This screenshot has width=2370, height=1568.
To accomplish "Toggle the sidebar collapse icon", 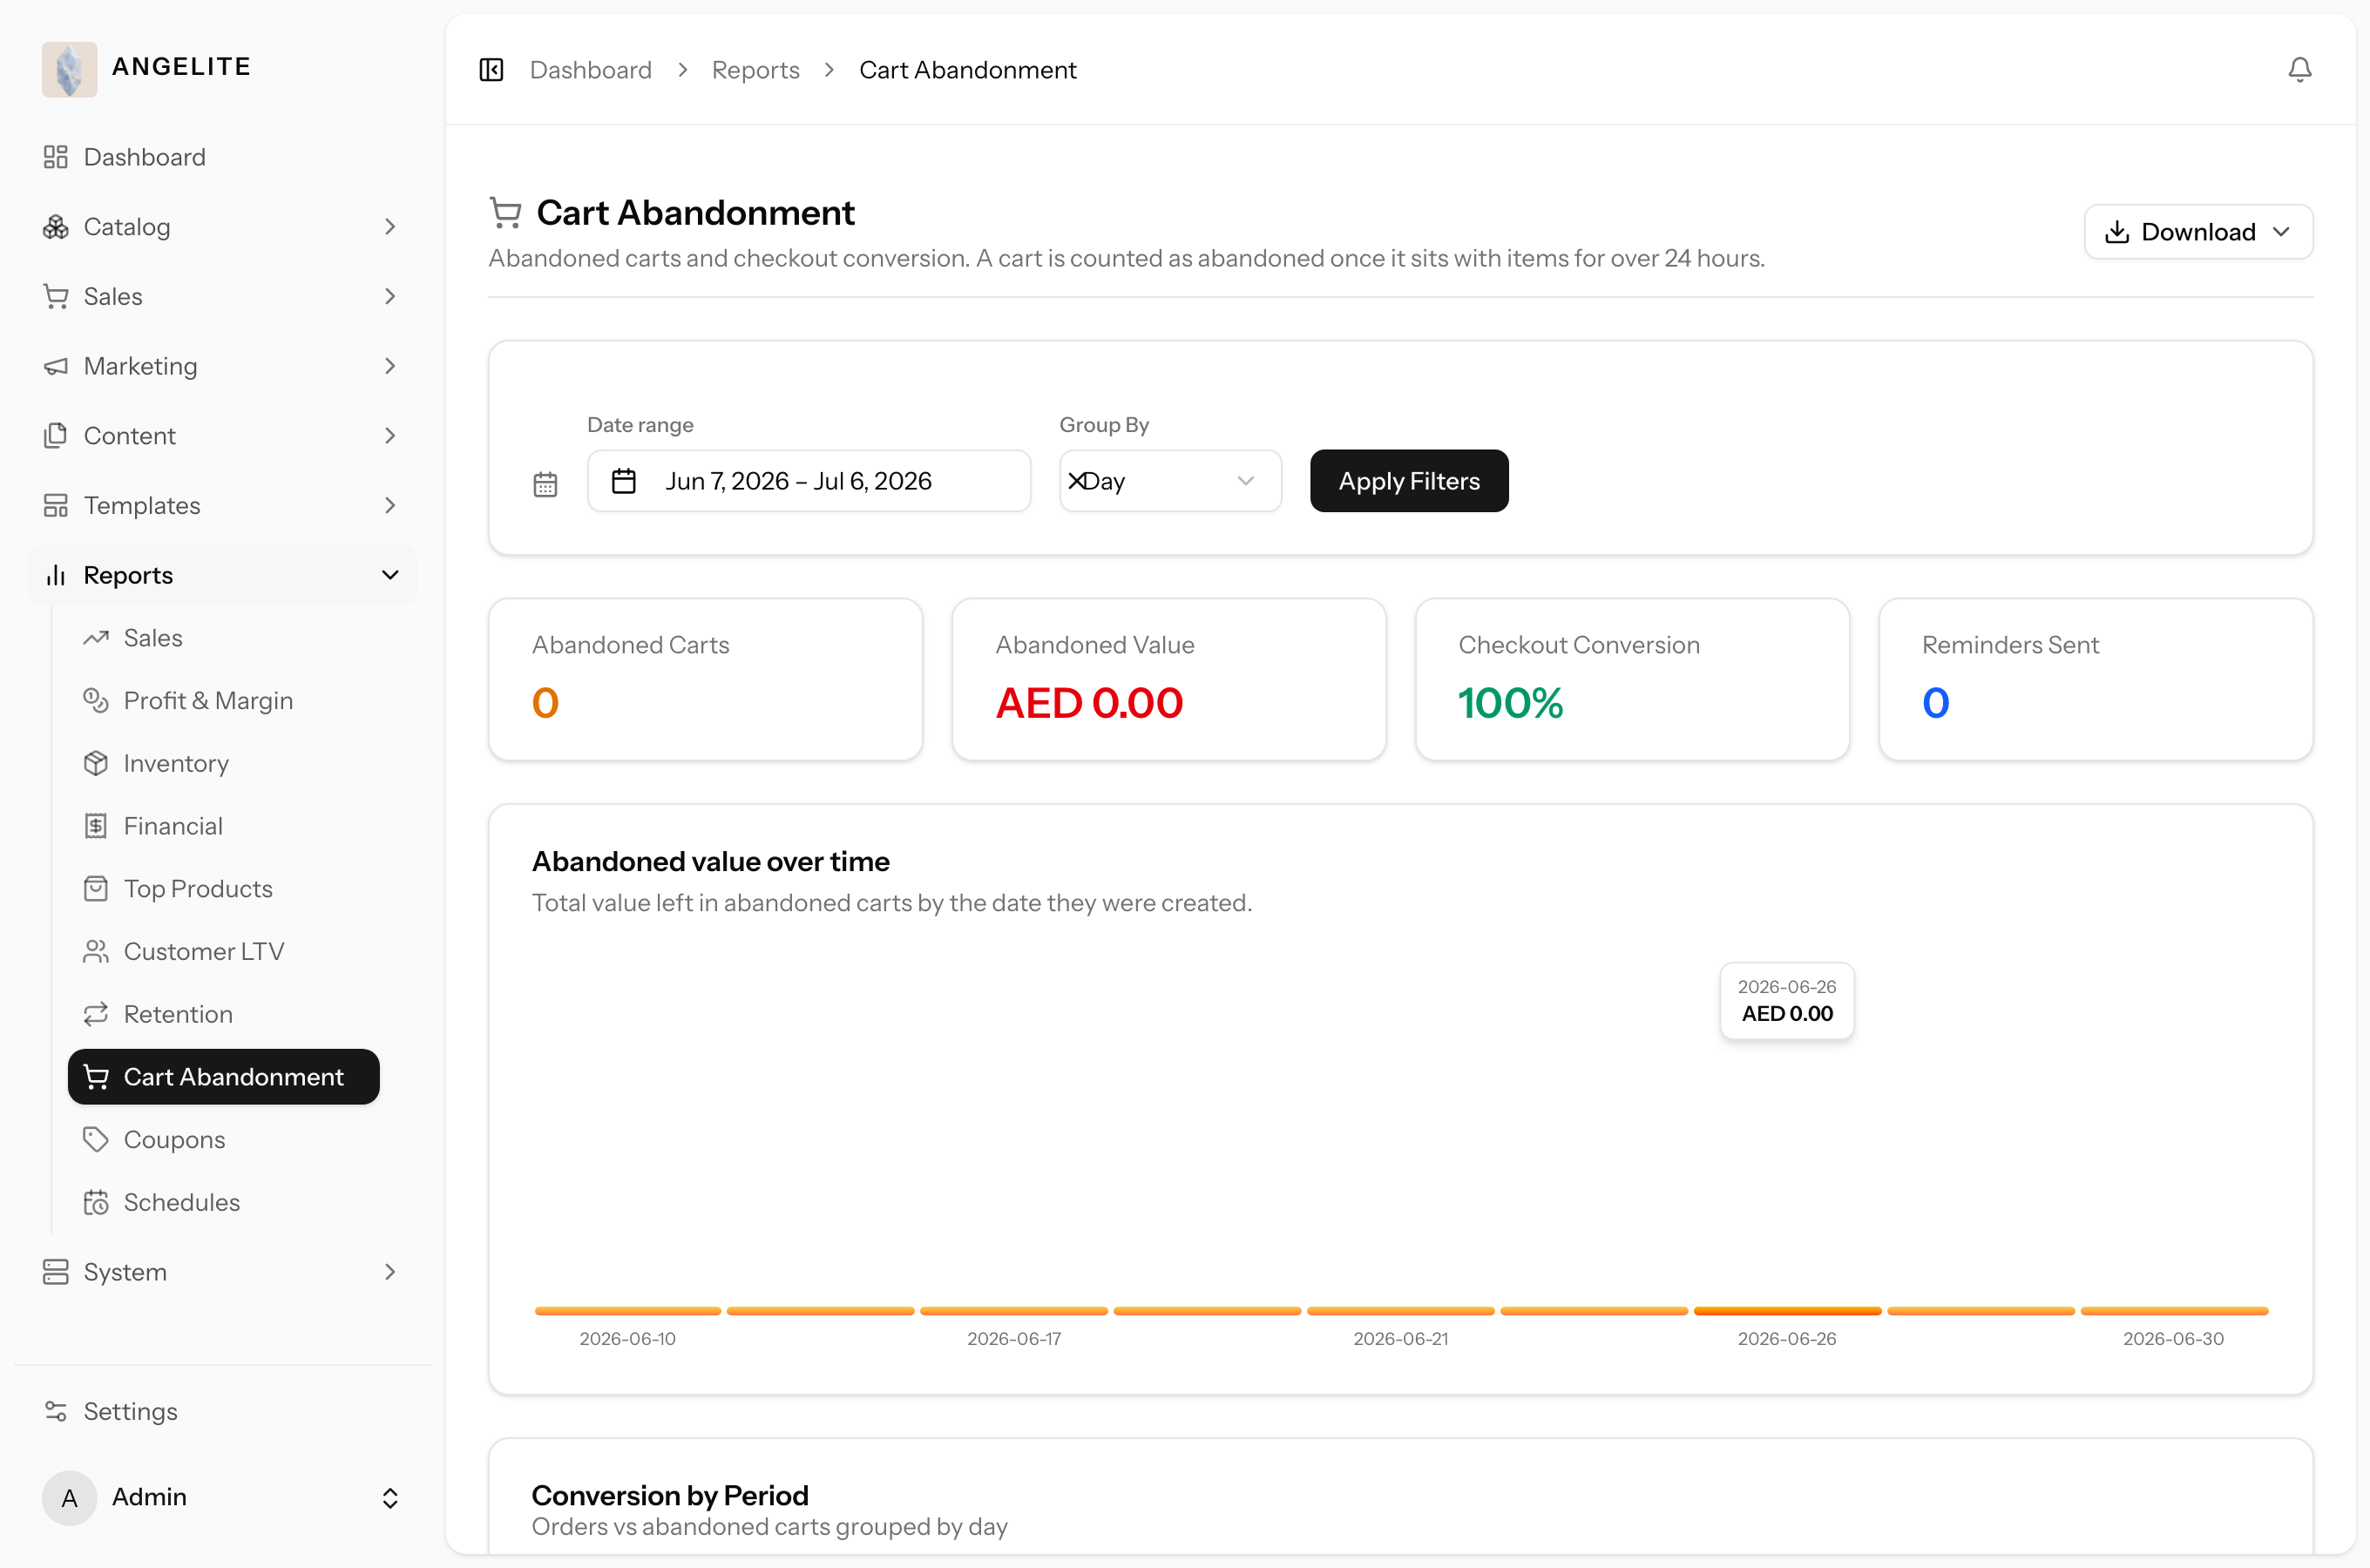I will 491,70.
